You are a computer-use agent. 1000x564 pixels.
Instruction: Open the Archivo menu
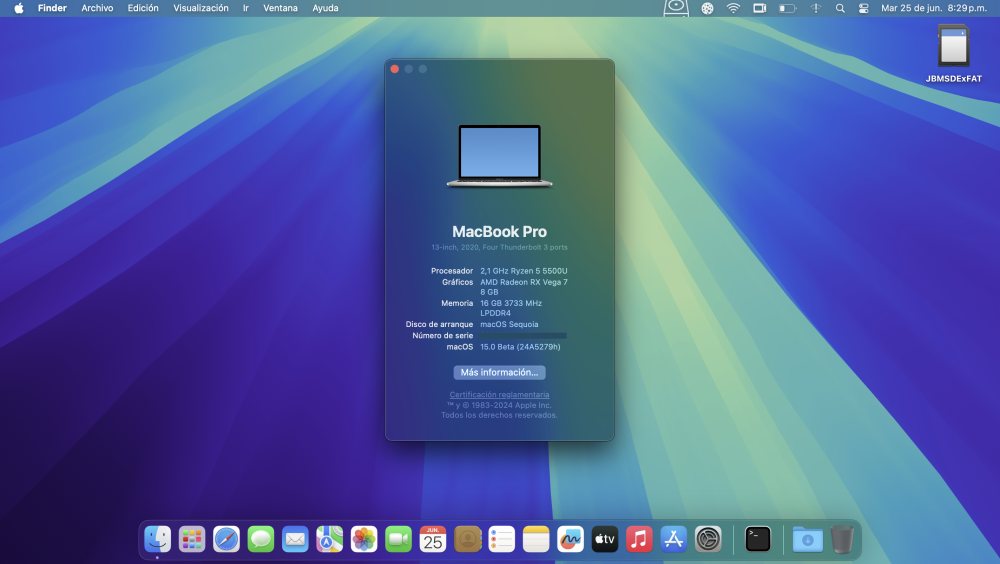[97, 8]
